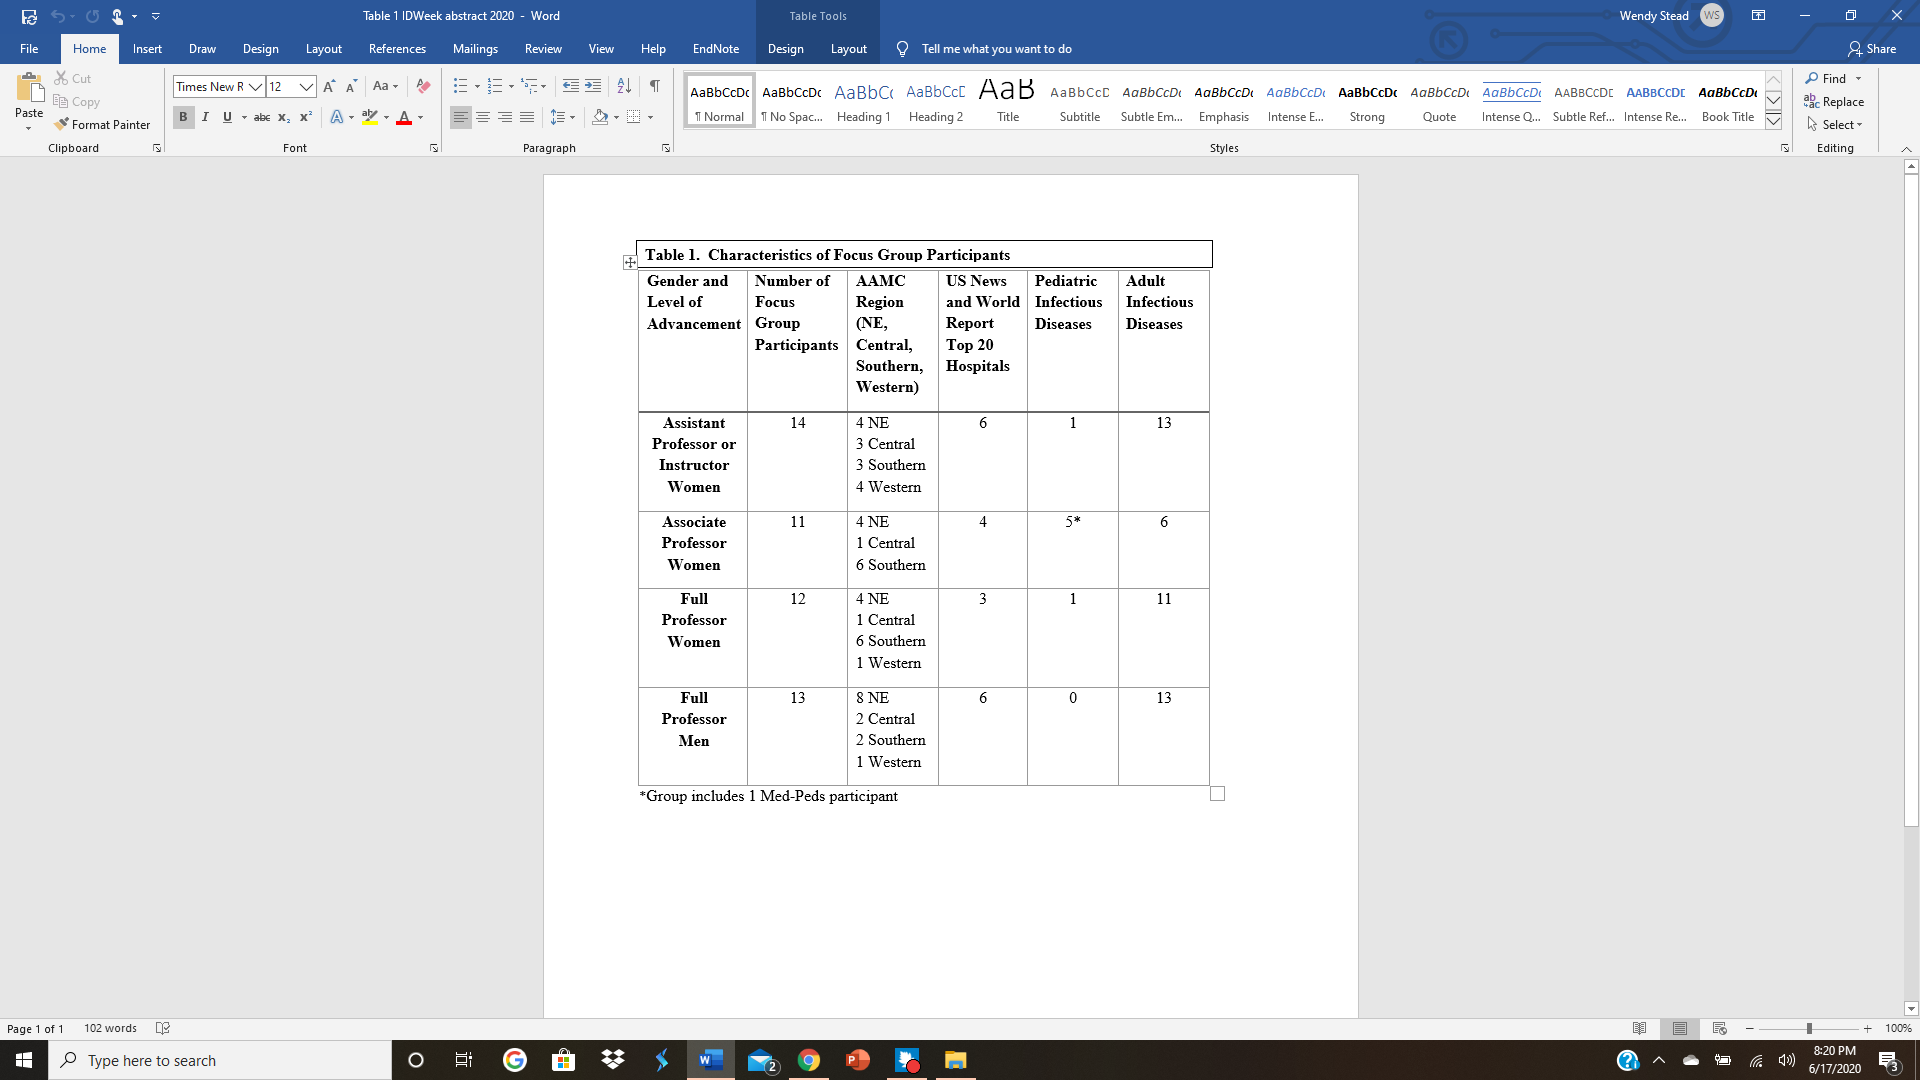Image resolution: width=1920 pixels, height=1080 pixels.
Task: Open File Explorer from the taskbar
Action: click(x=956, y=1060)
